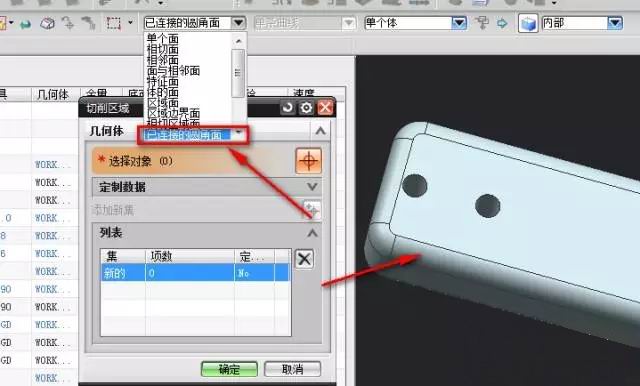Click the blue cube selection scope icon

(528, 23)
